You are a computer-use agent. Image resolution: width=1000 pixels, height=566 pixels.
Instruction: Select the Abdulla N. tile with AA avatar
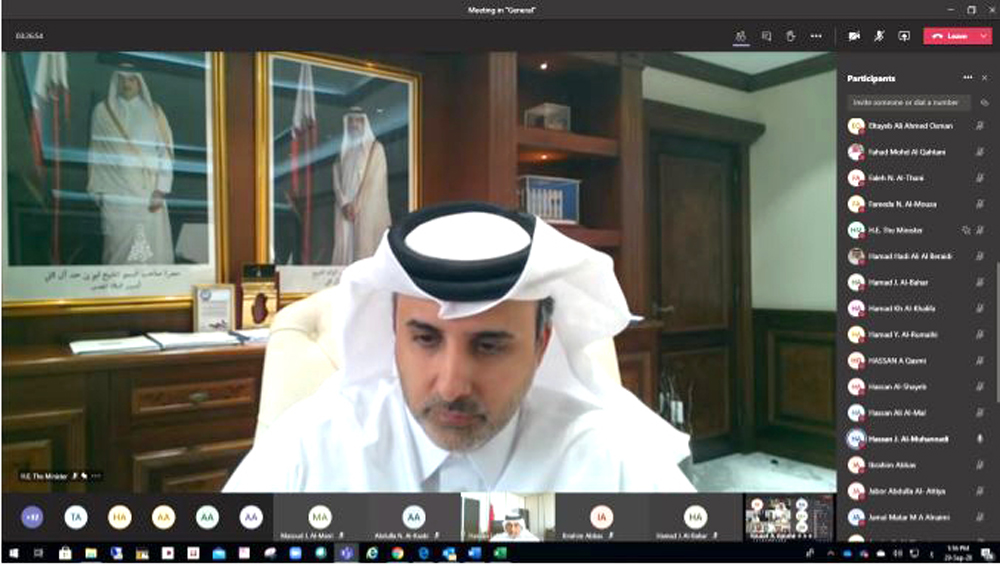point(413,518)
